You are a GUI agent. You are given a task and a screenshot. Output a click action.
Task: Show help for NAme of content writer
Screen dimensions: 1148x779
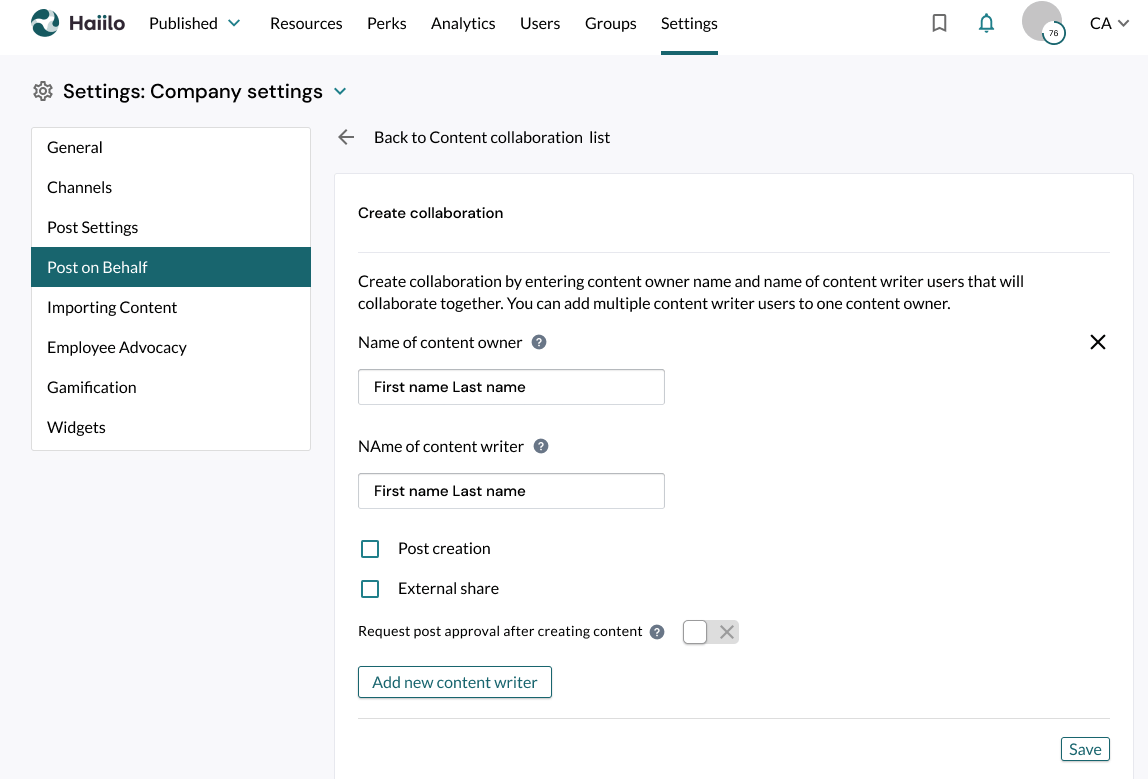click(x=541, y=447)
